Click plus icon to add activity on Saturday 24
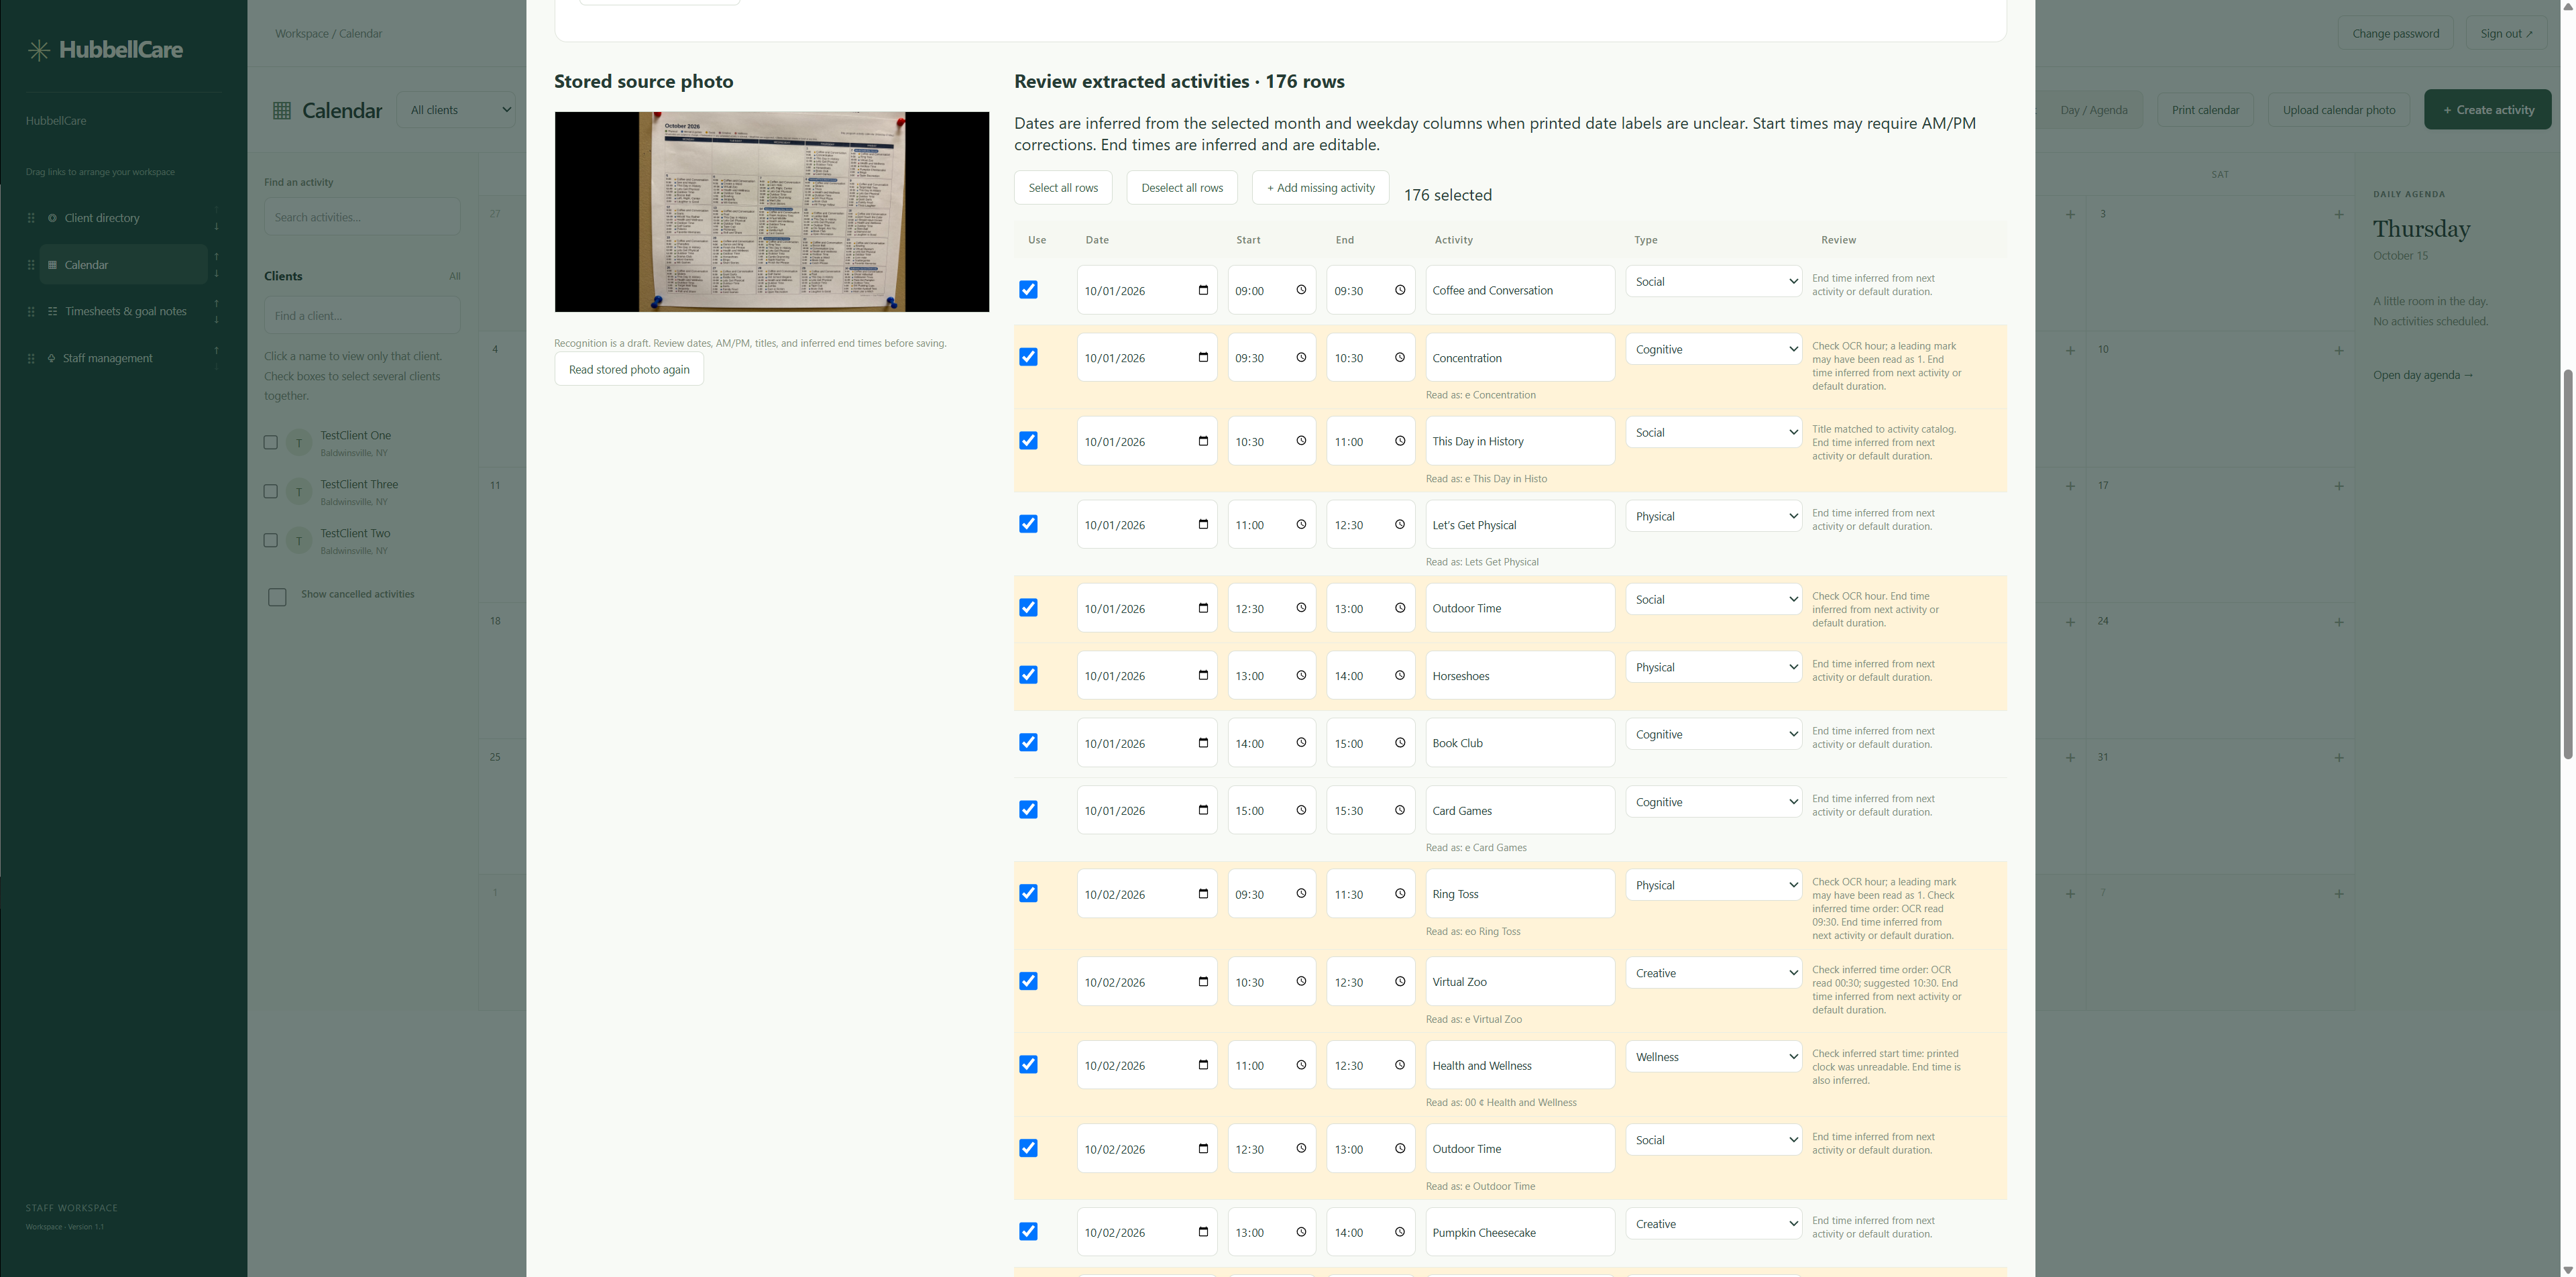Viewport: 2576px width, 1277px height. pos(2339,622)
